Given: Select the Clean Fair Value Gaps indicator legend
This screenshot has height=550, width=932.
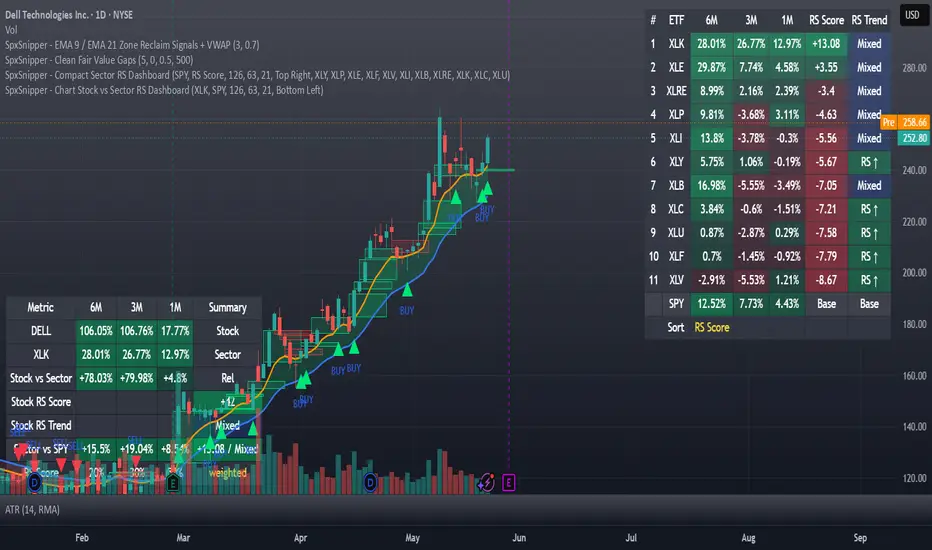Looking at the screenshot, I should pos(99,60).
